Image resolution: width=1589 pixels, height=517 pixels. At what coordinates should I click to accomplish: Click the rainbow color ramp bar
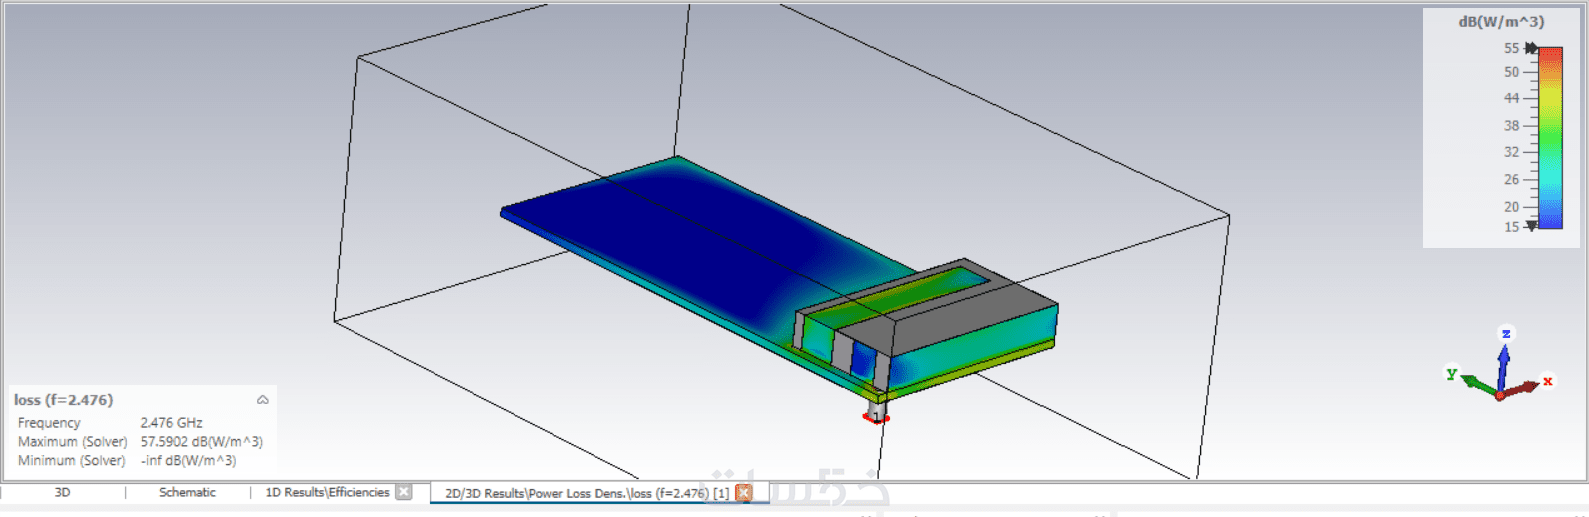[x=1551, y=137]
